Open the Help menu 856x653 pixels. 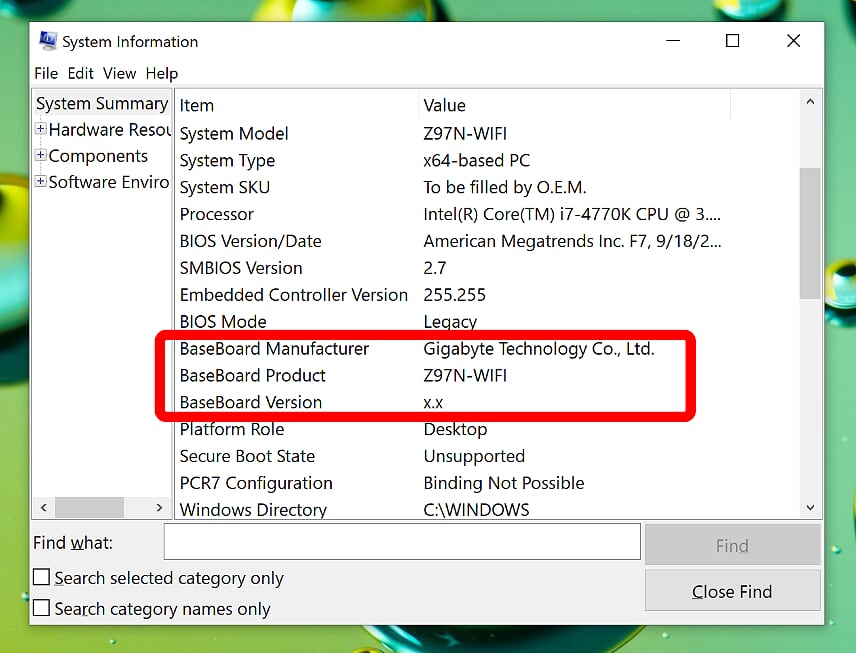[161, 73]
